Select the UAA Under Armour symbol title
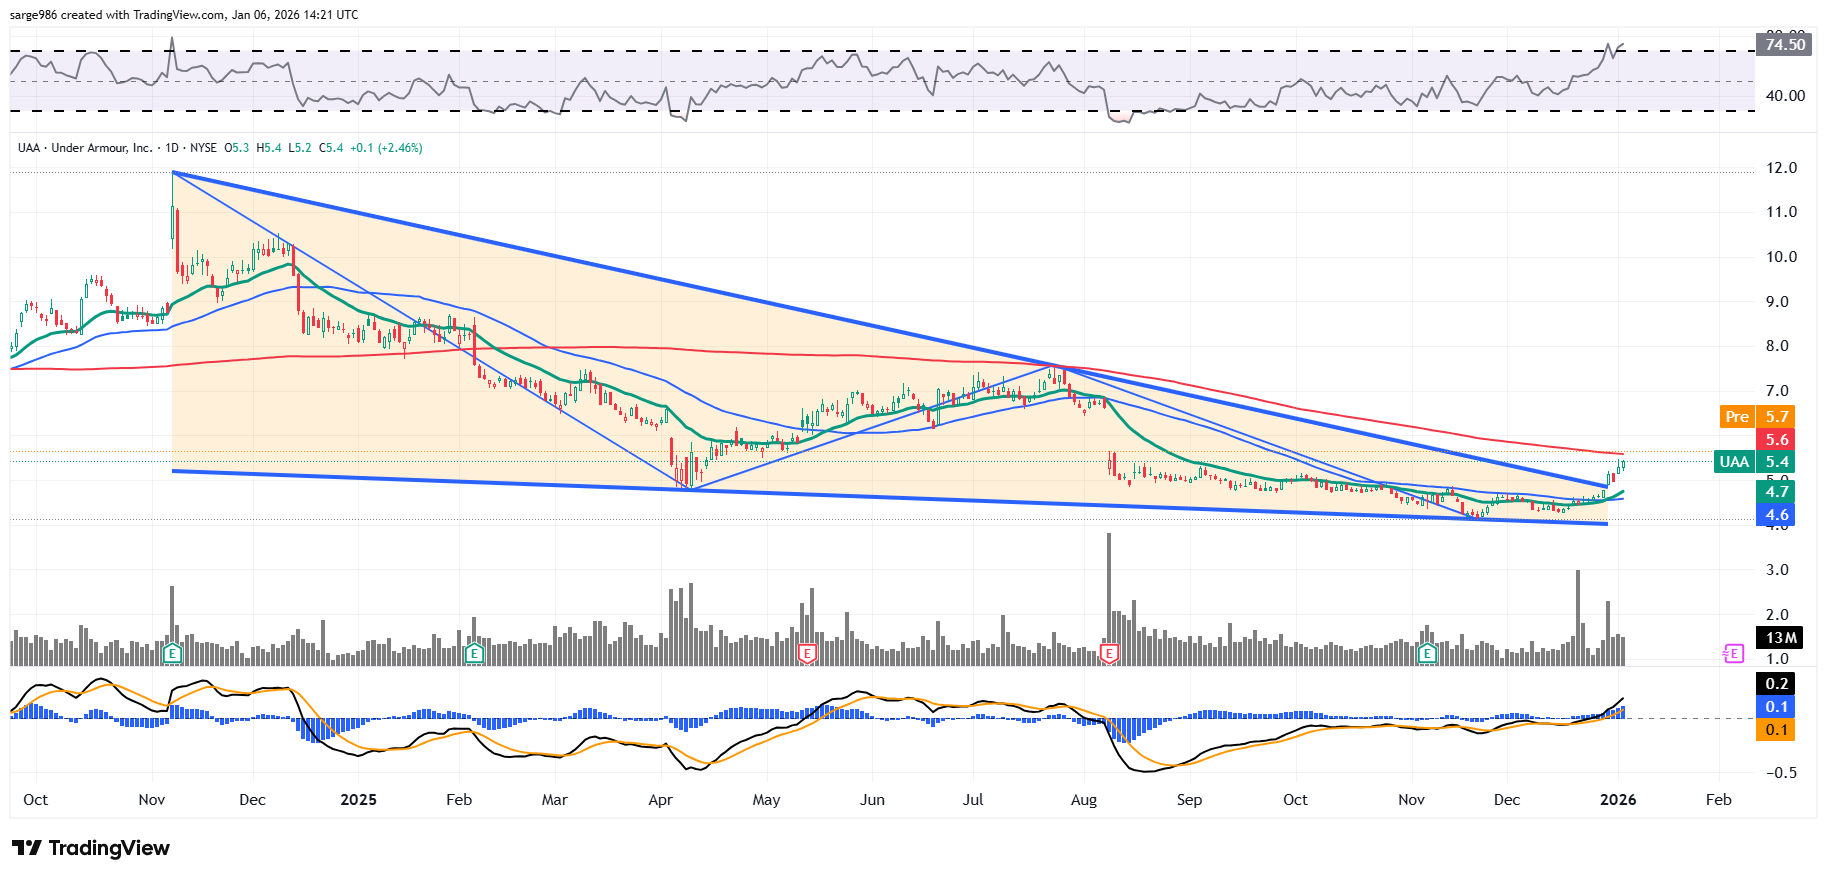 coord(85,148)
